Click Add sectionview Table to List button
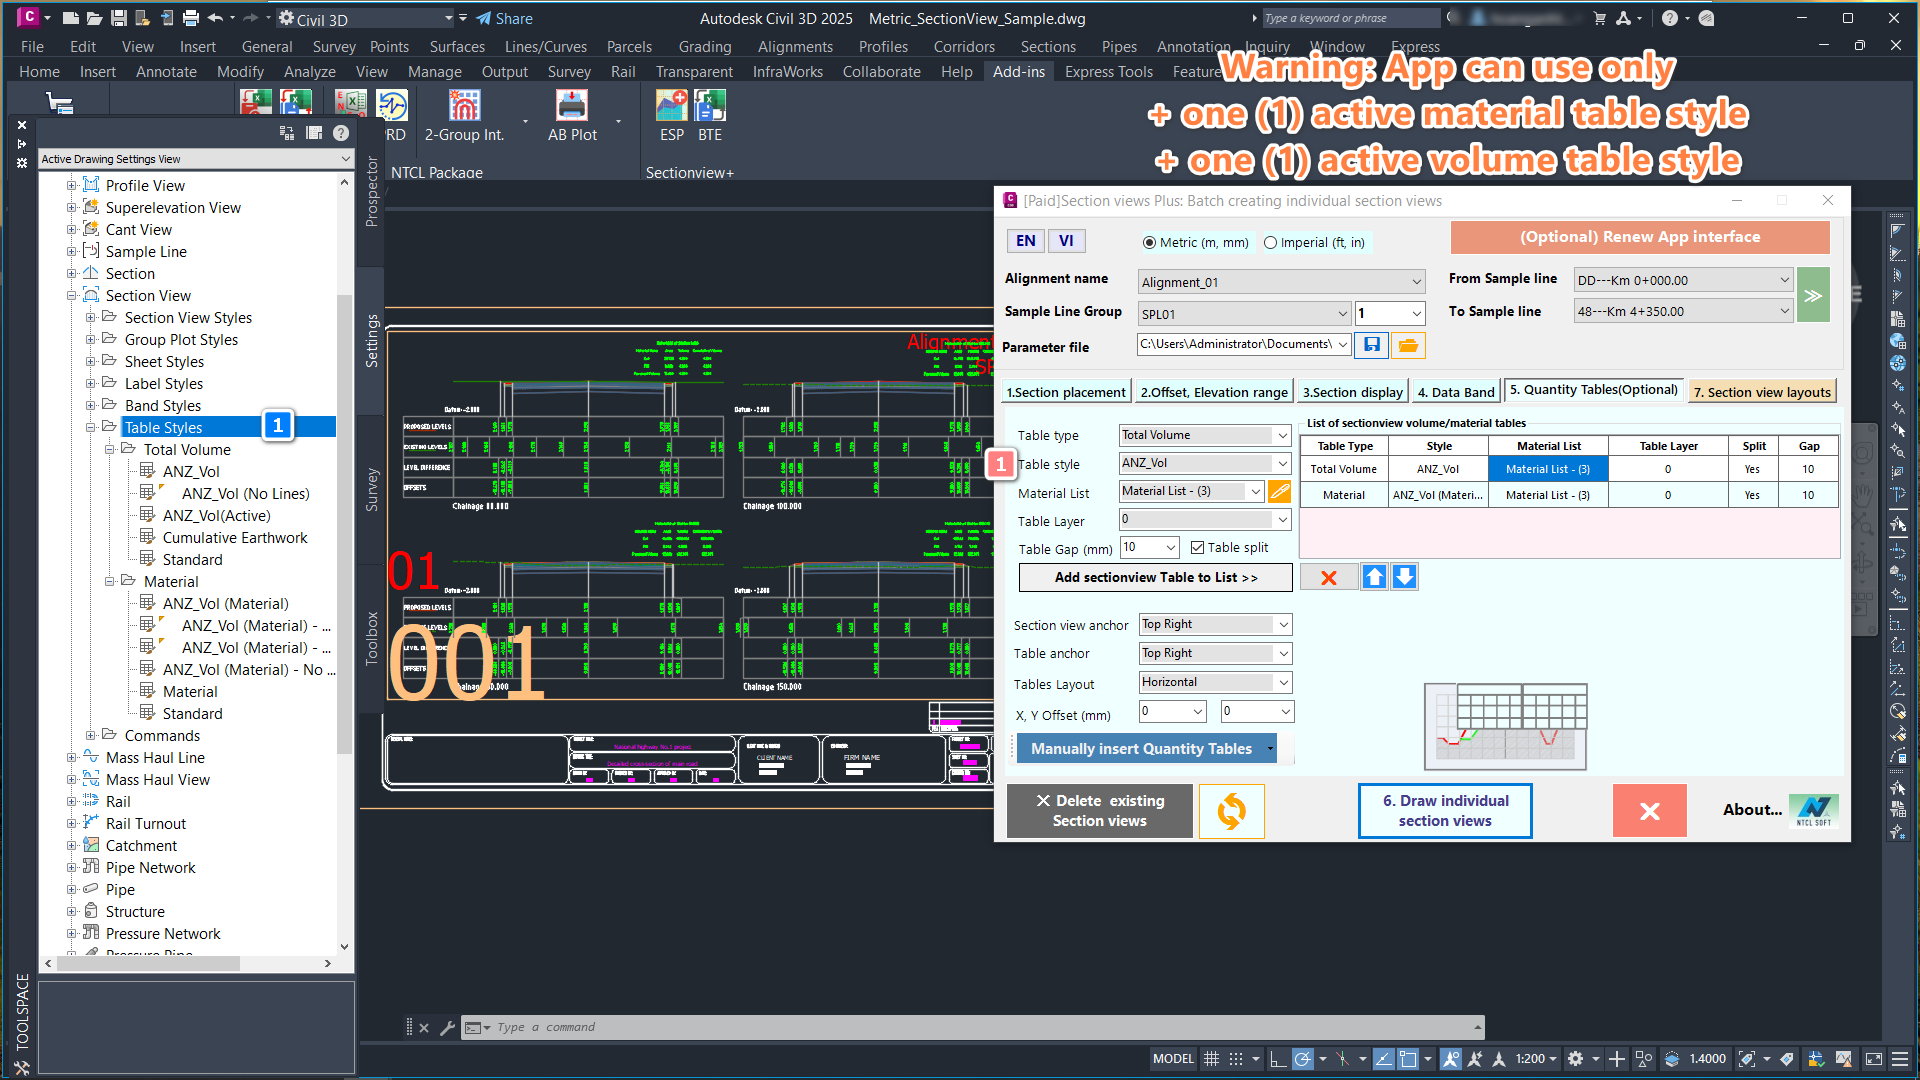 1155,577
